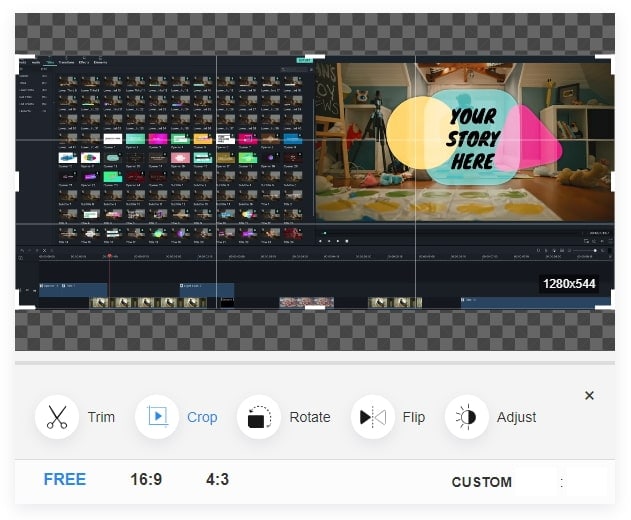Select the FREE crop ratio
Viewport: 631px width, 520px height.
click(x=65, y=479)
